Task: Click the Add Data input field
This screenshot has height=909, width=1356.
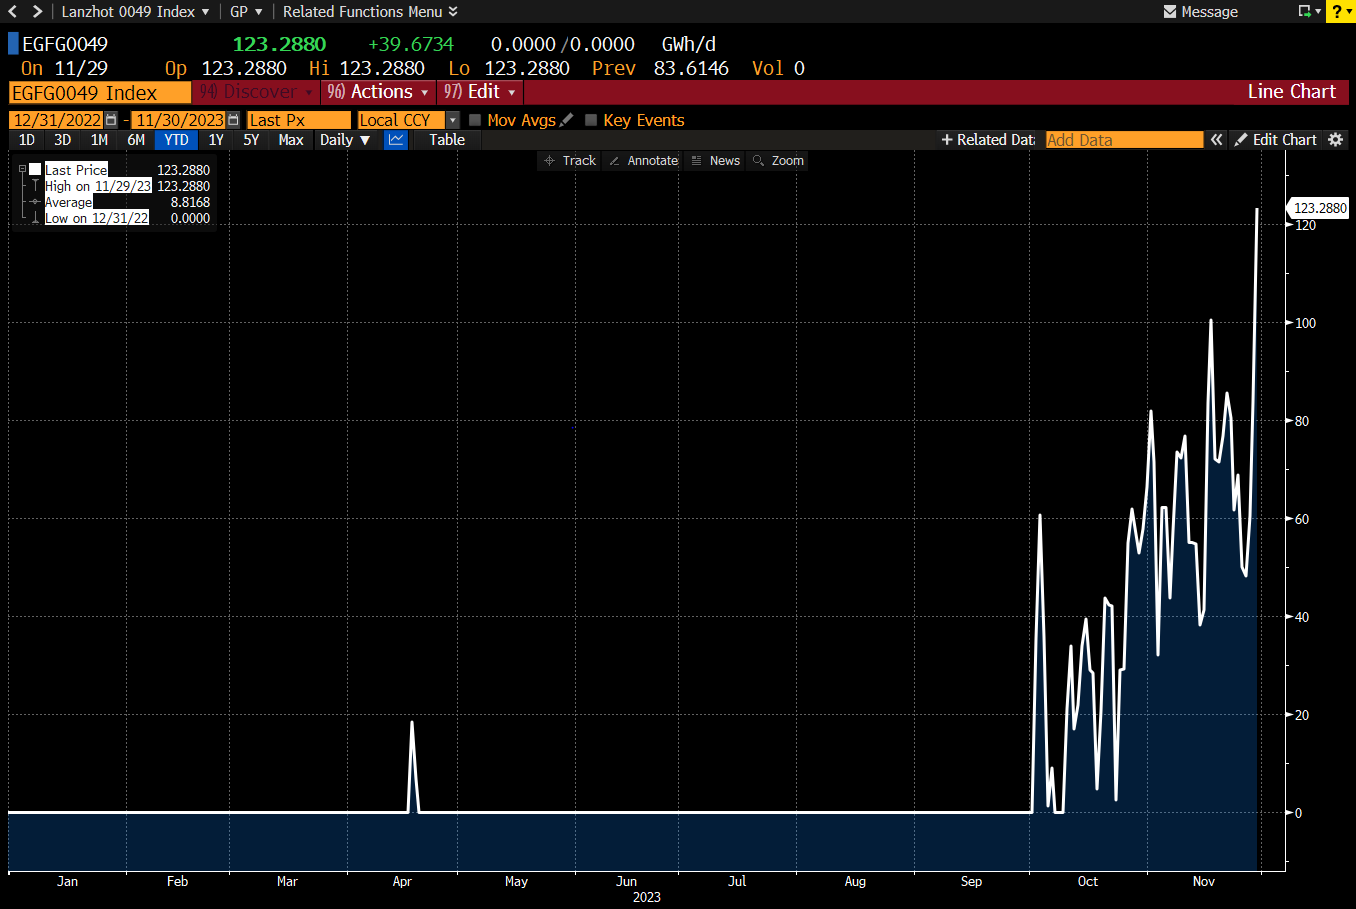Action: [x=1124, y=140]
